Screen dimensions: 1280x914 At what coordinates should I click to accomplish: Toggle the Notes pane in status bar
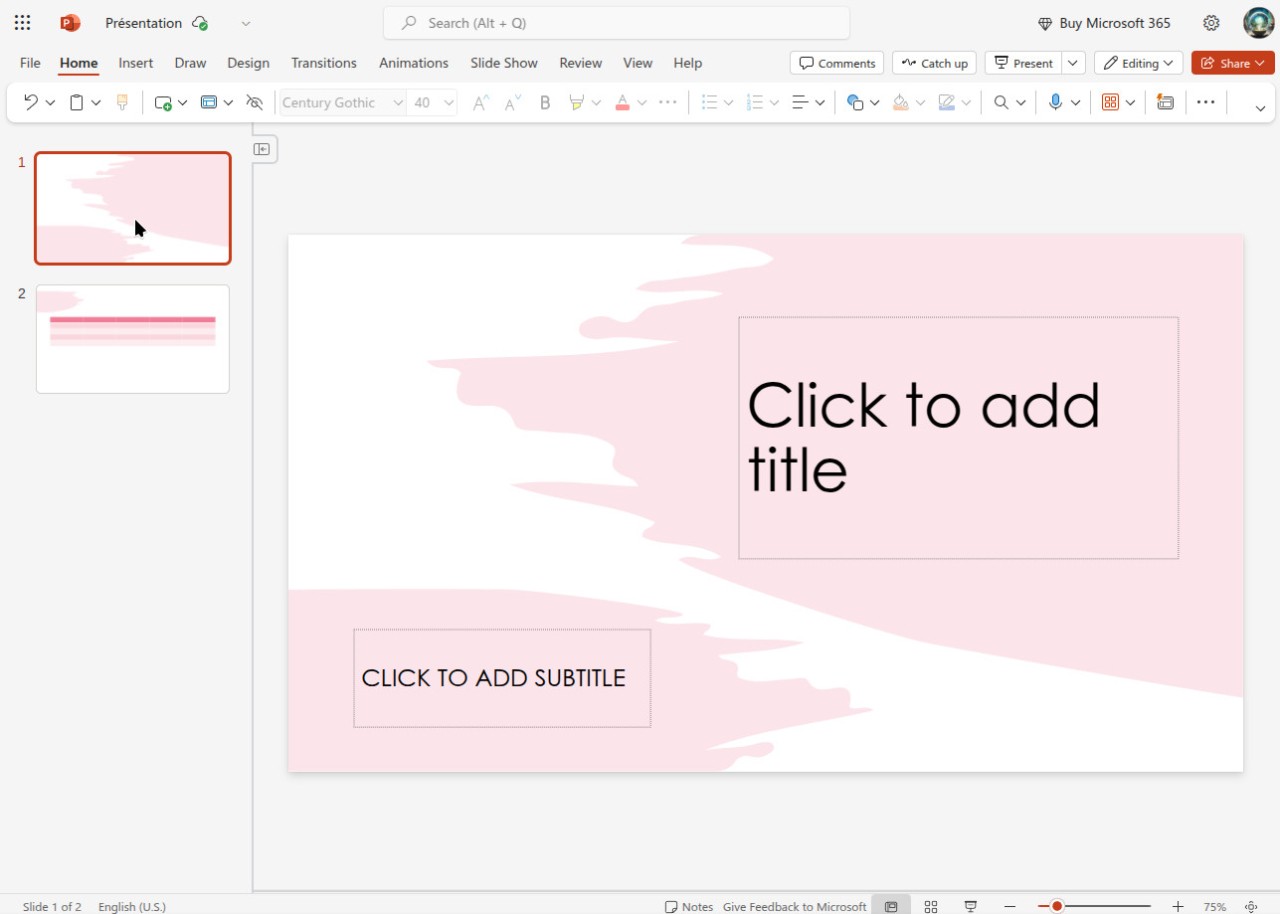tap(689, 906)
